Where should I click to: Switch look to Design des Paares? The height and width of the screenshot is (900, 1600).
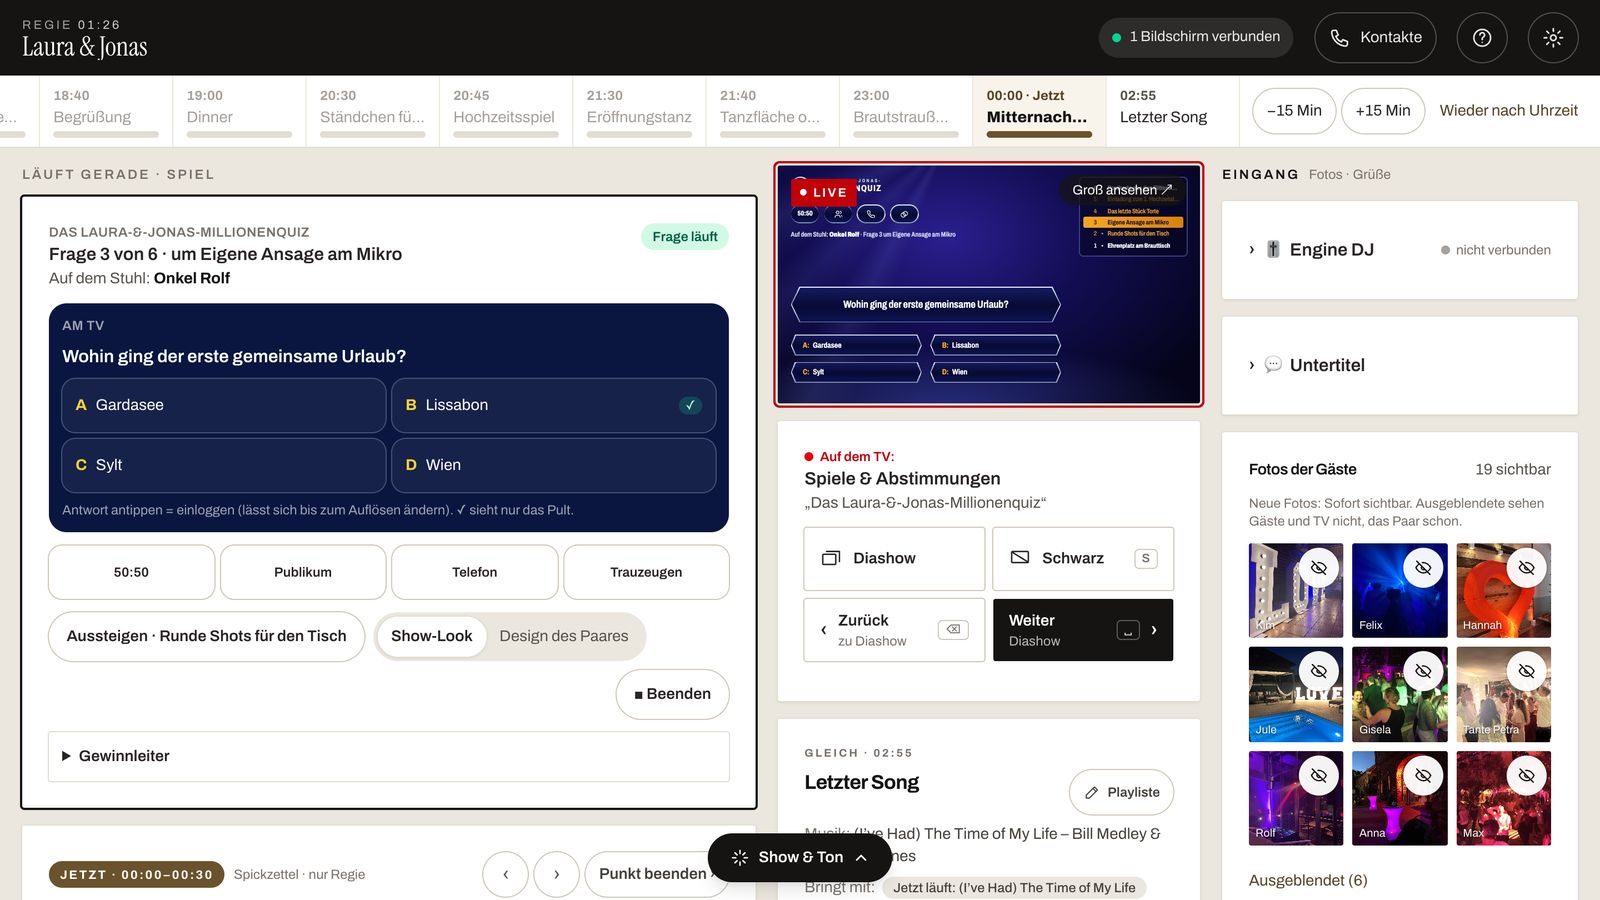point(564,636)
